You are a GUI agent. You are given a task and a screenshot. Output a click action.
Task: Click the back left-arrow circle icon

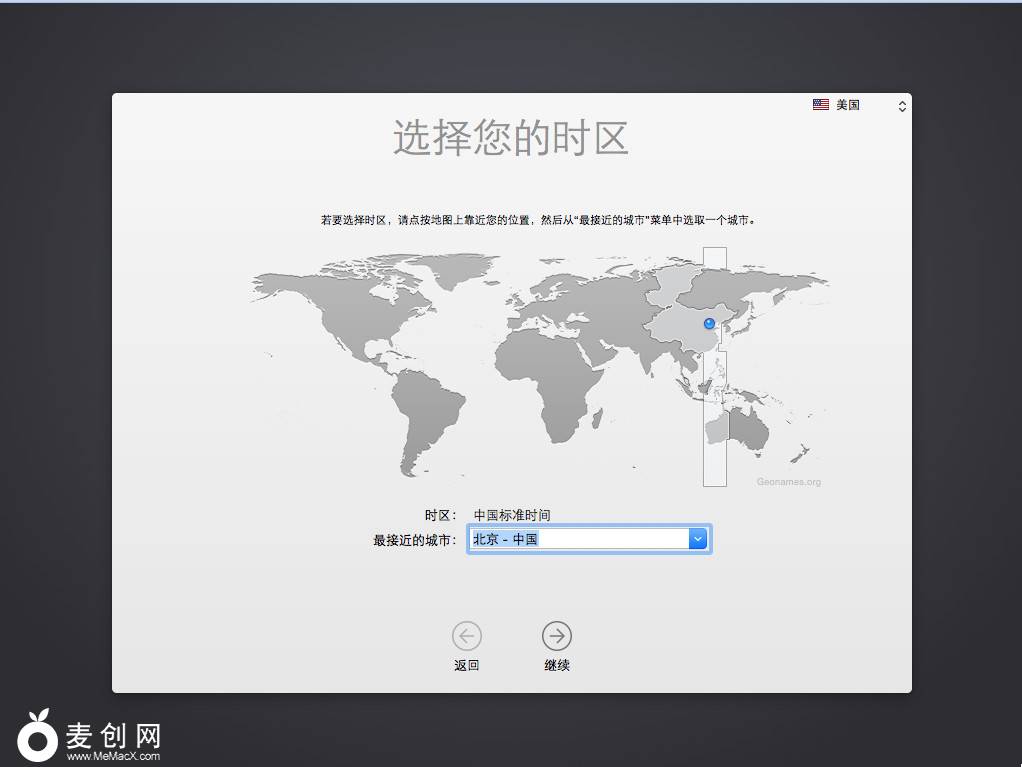click(x=466, y=635)
